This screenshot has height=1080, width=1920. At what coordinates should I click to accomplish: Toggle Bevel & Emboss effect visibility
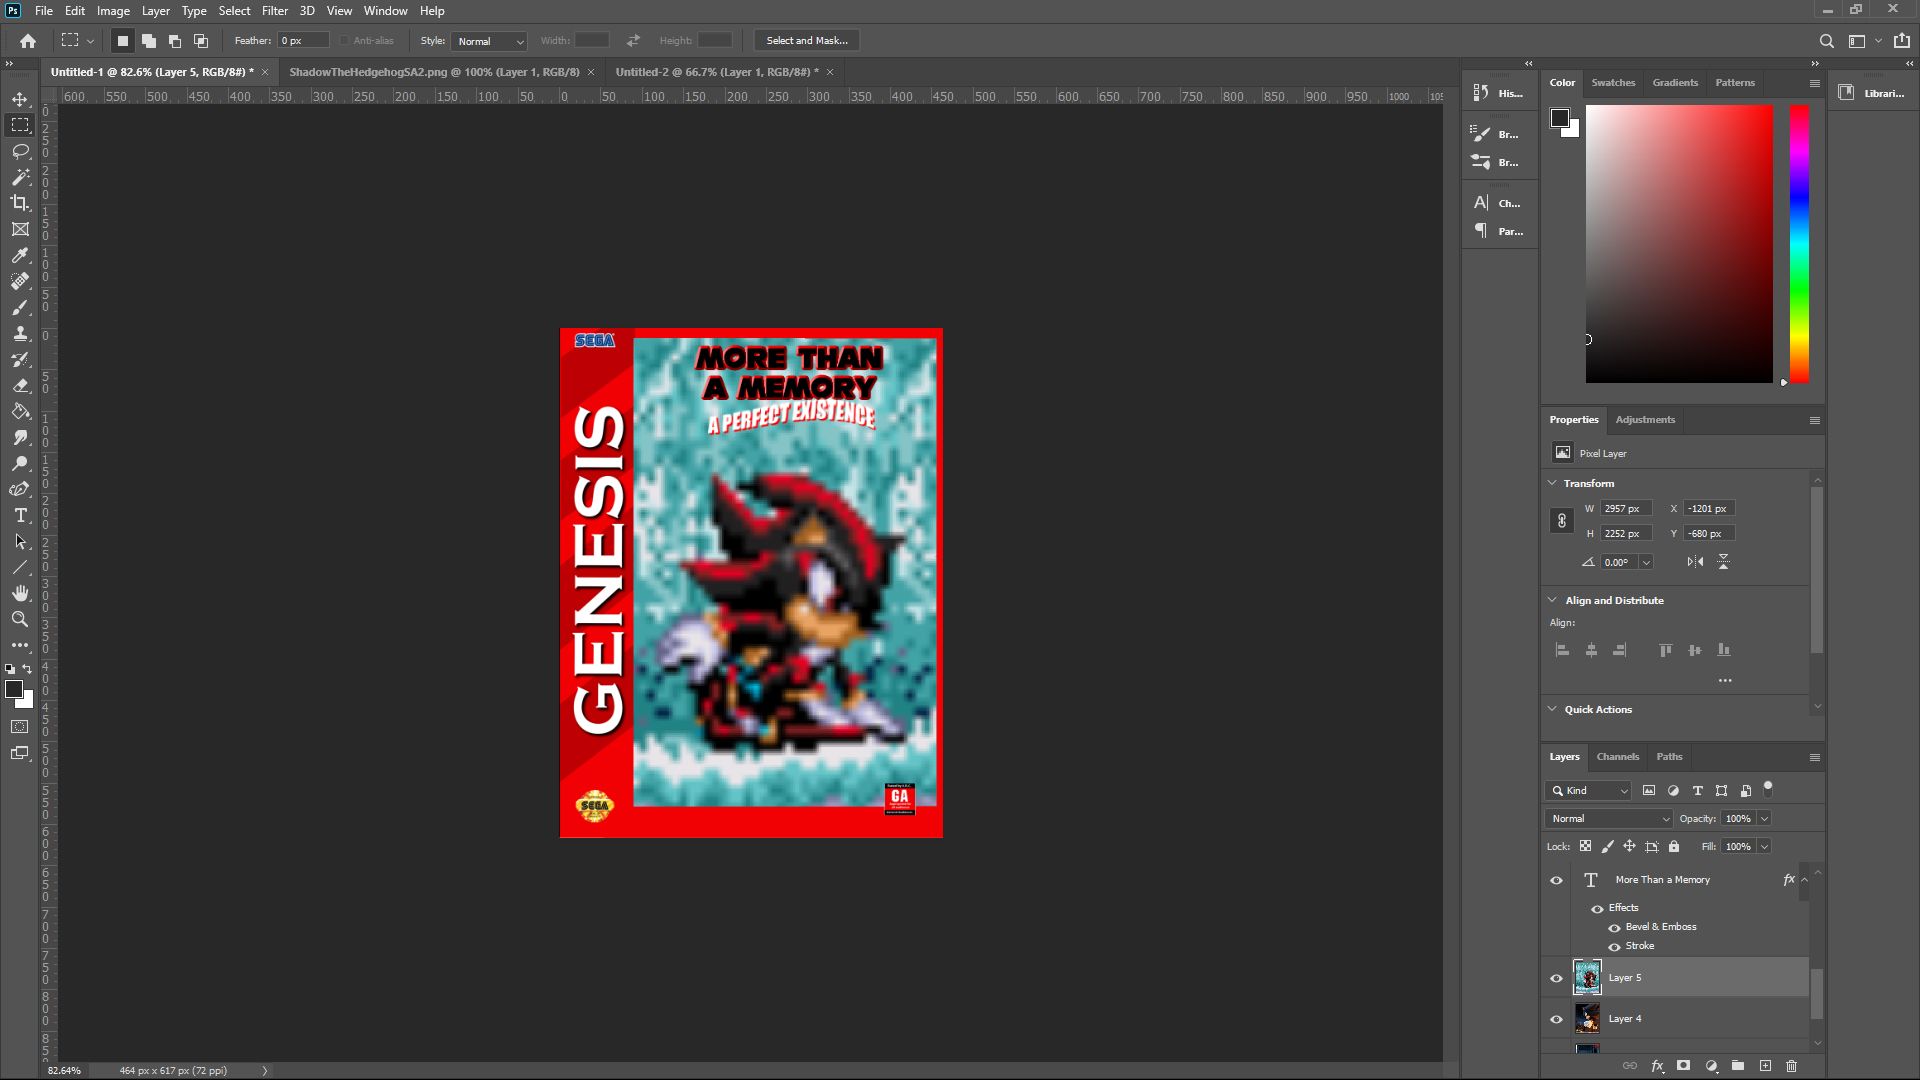click(1614, 927)
